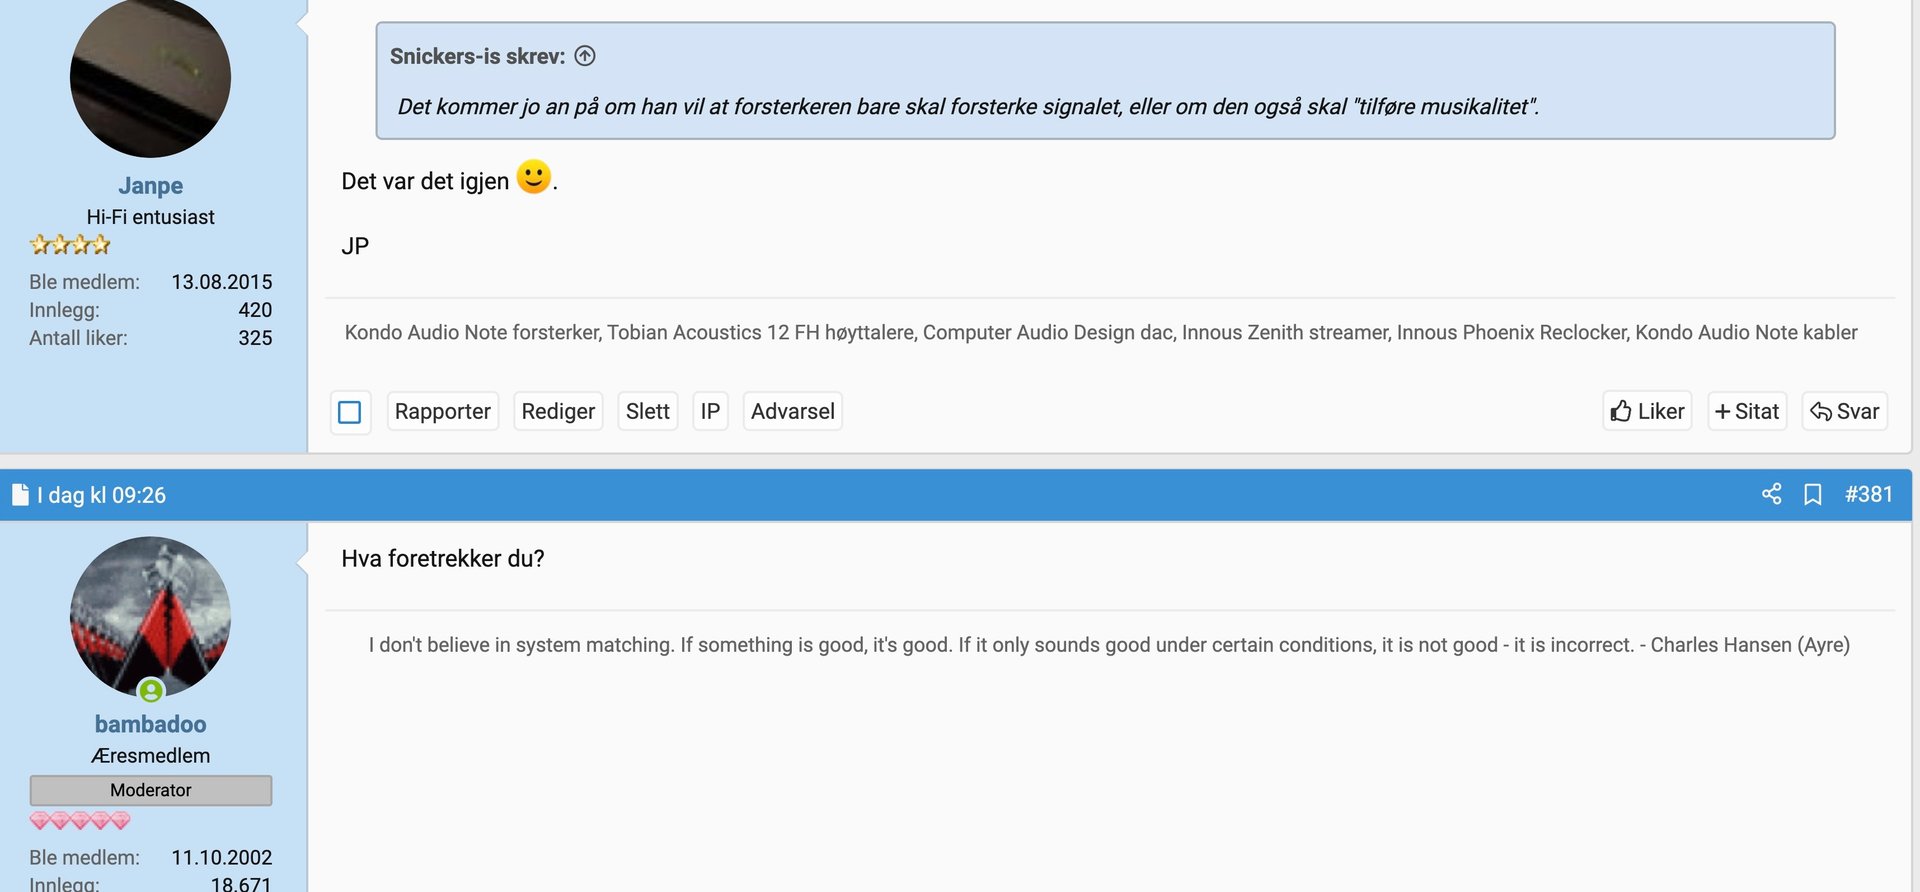
Task: Edit the post using Rediger
Action: [x=558, y=411]
